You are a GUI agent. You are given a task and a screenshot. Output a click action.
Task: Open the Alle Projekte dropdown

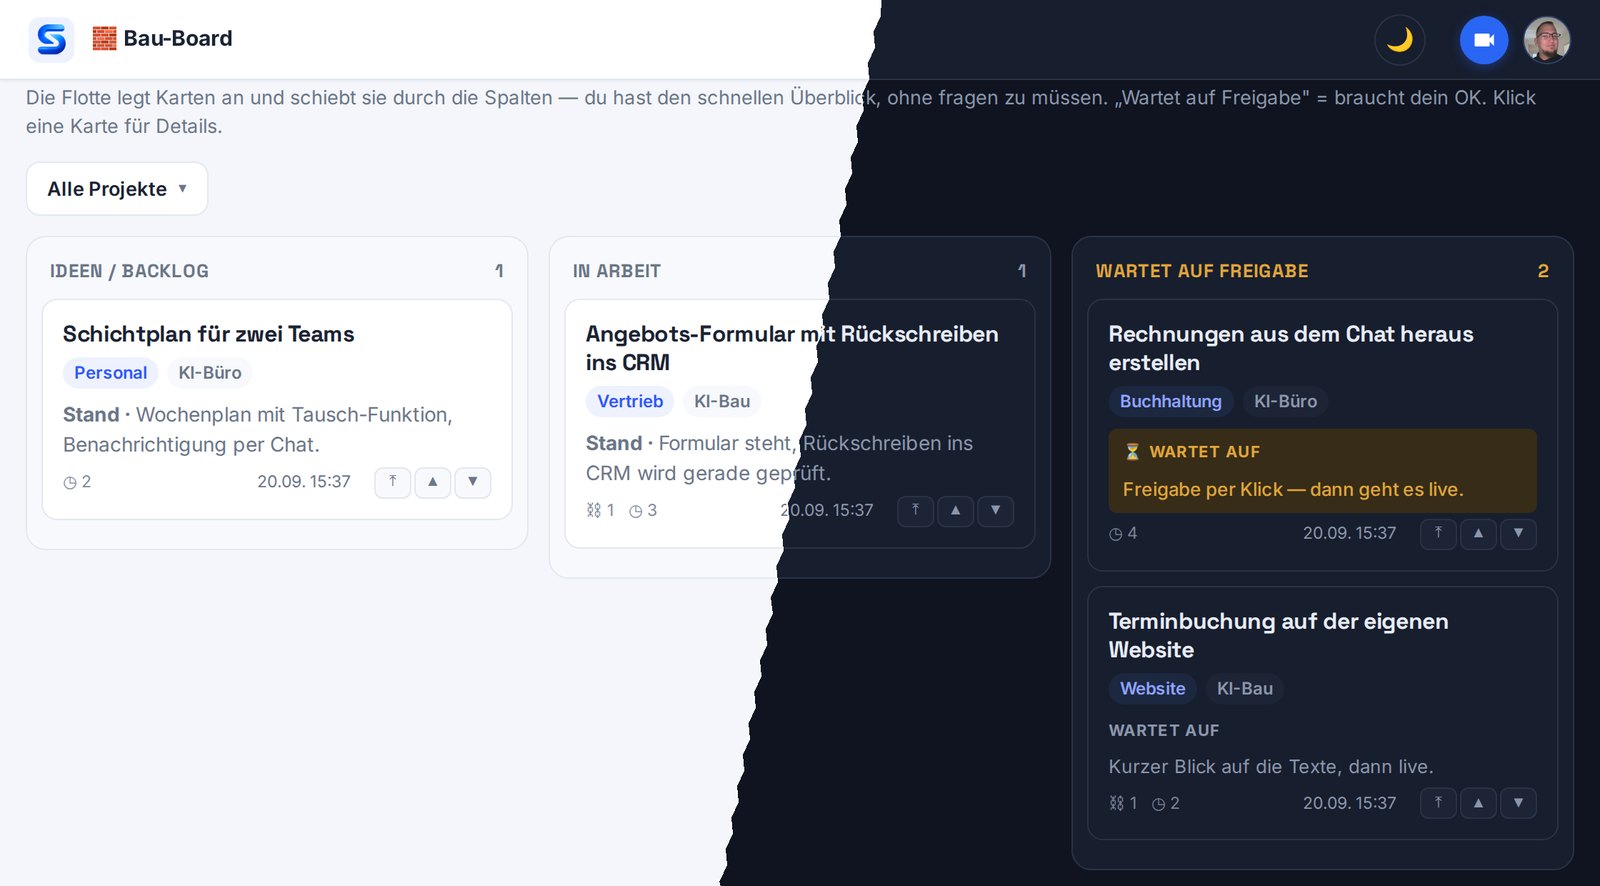pos(117,189)
